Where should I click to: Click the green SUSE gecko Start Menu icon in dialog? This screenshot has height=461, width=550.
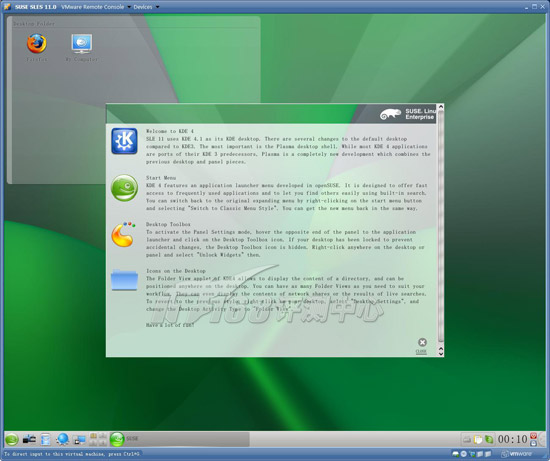click(x=124, y=188)
